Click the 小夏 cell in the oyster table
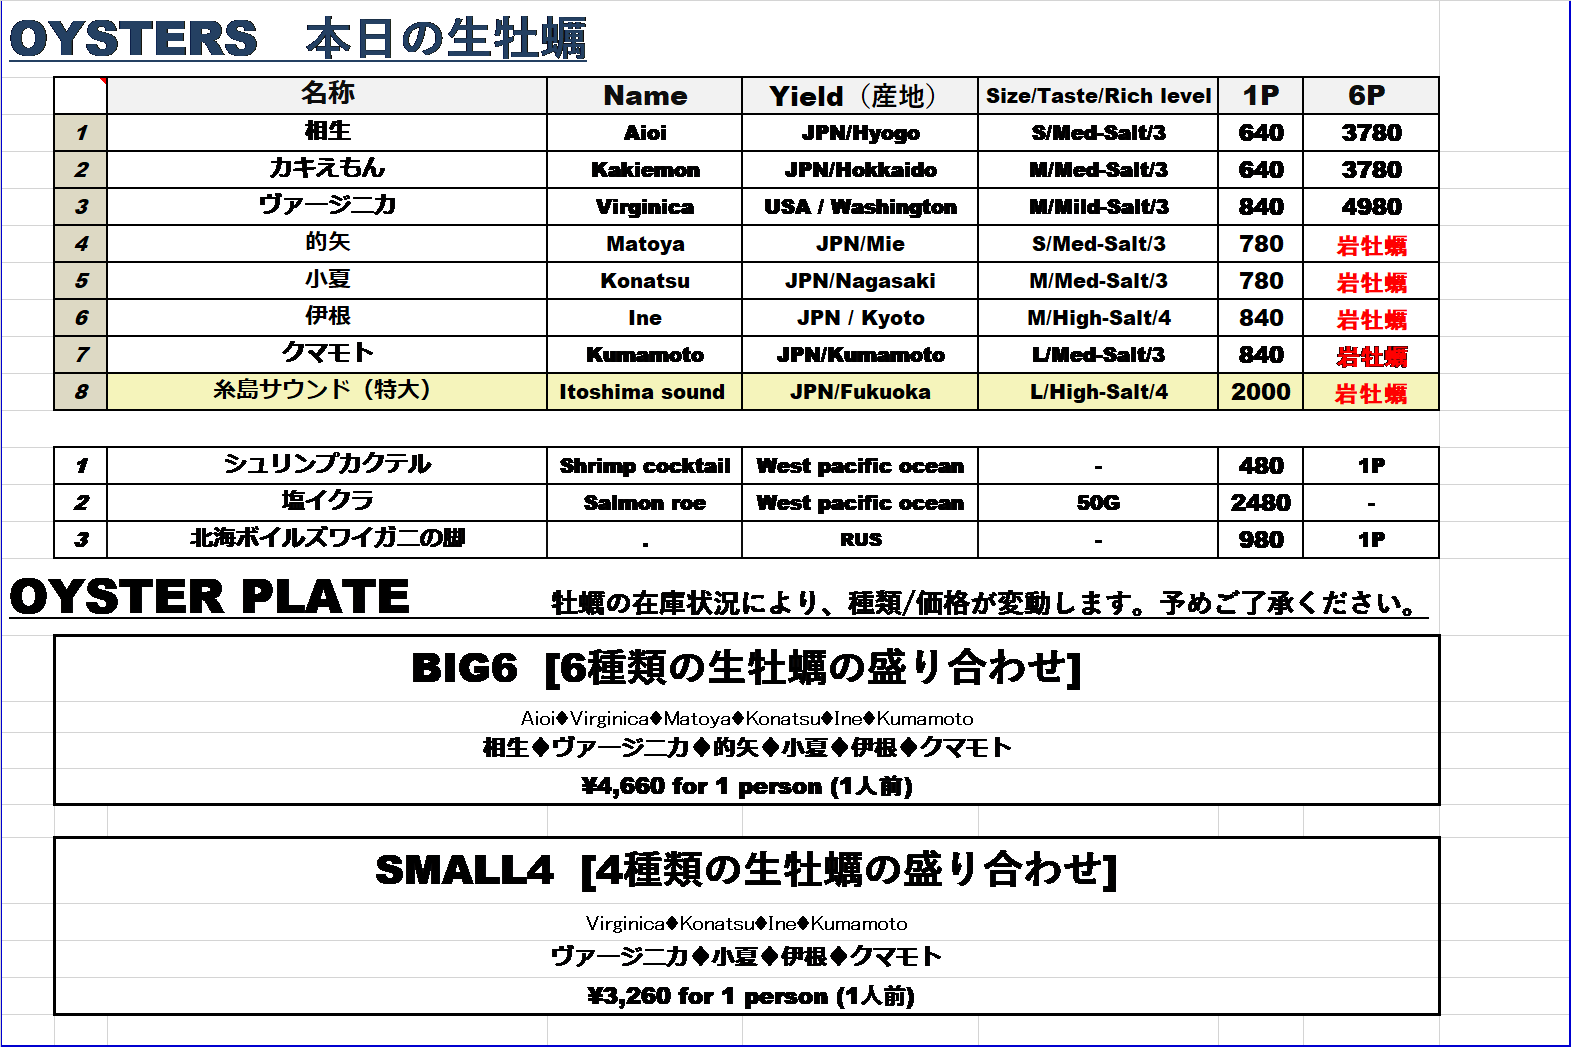The width and height of the screenshot is (1572, 1048). click(327, 280)
